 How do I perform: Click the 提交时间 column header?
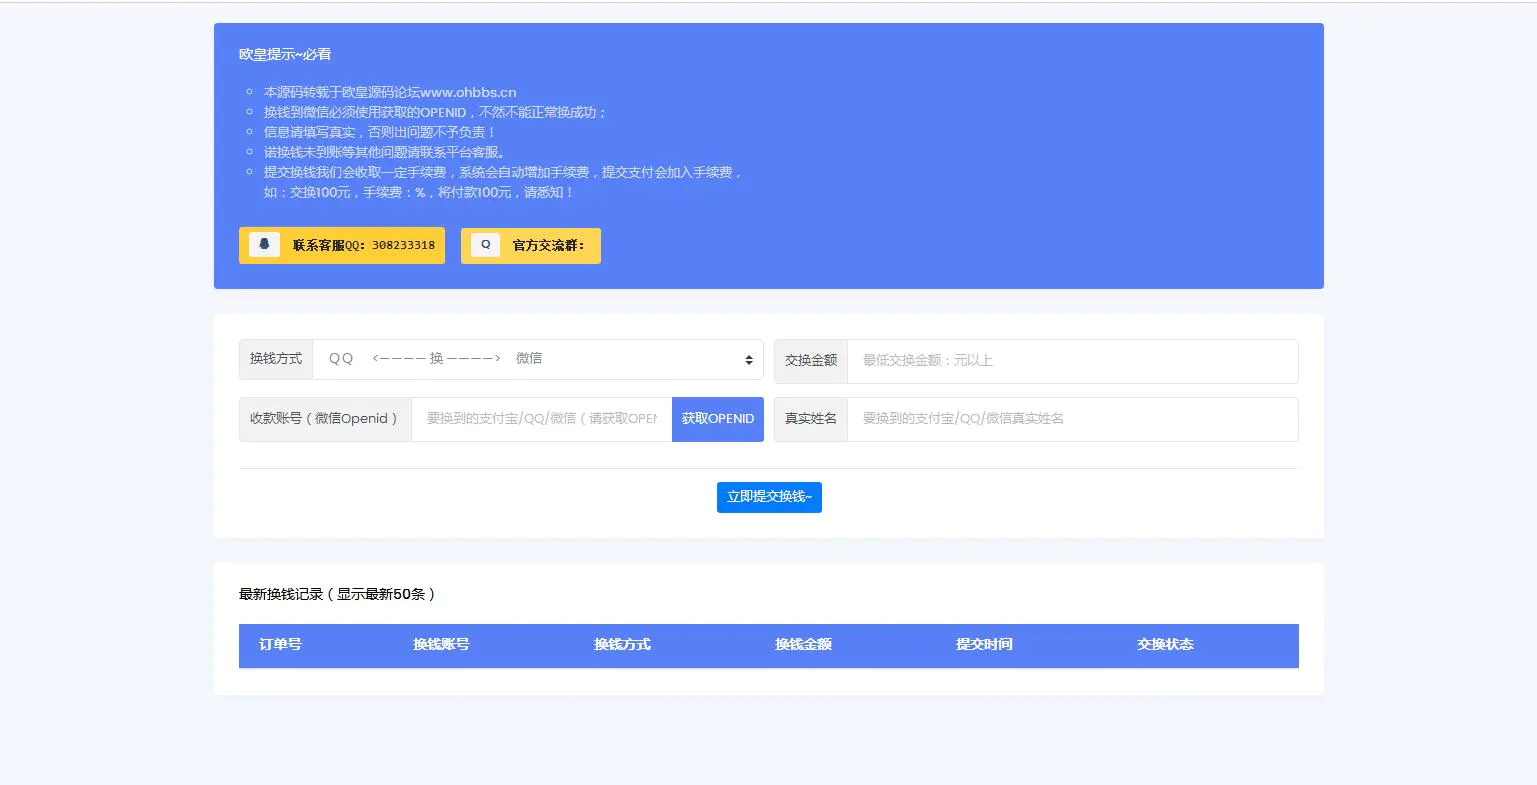[984, 645]
